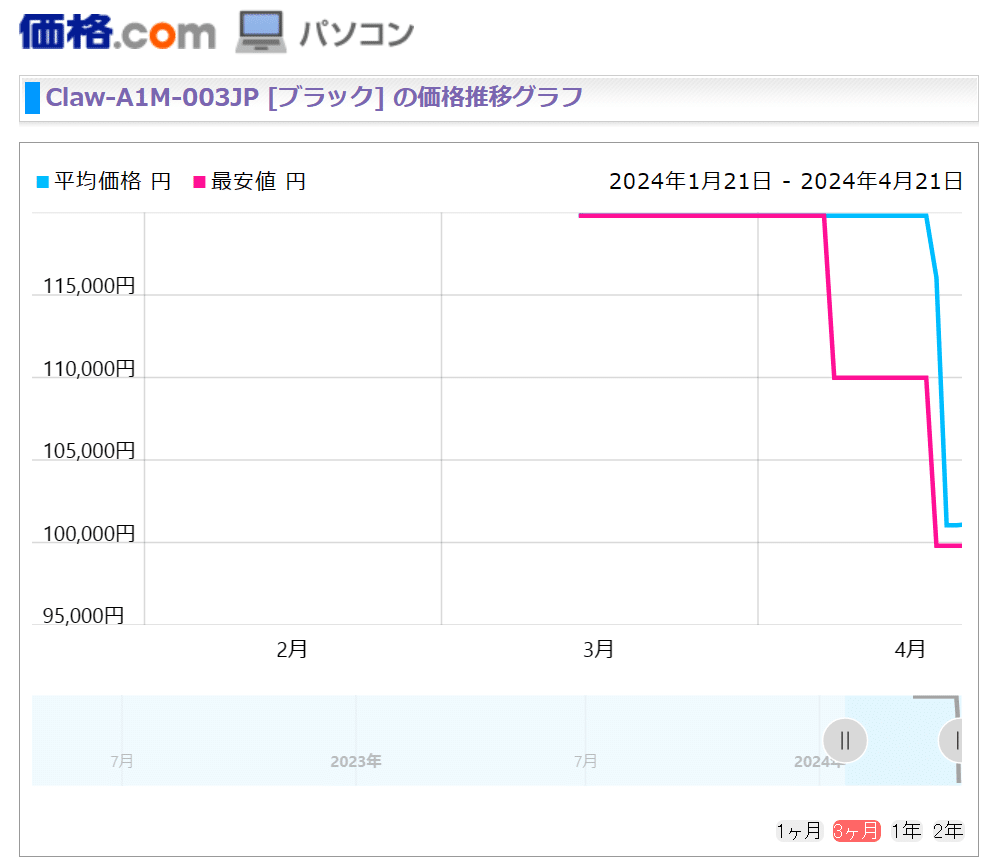Click the laptop computer icon
The image size is (985, 867).
point(261,32)
